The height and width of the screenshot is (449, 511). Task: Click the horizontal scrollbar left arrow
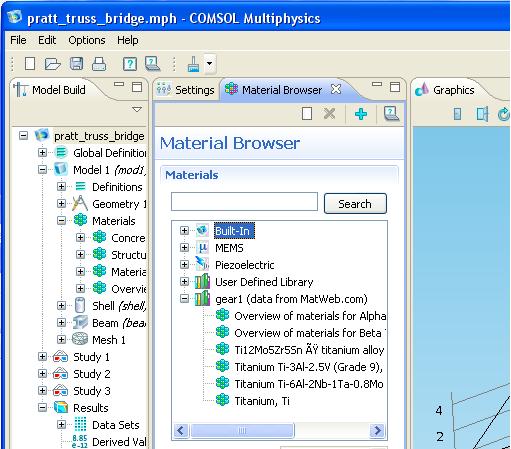pos(181,430)
